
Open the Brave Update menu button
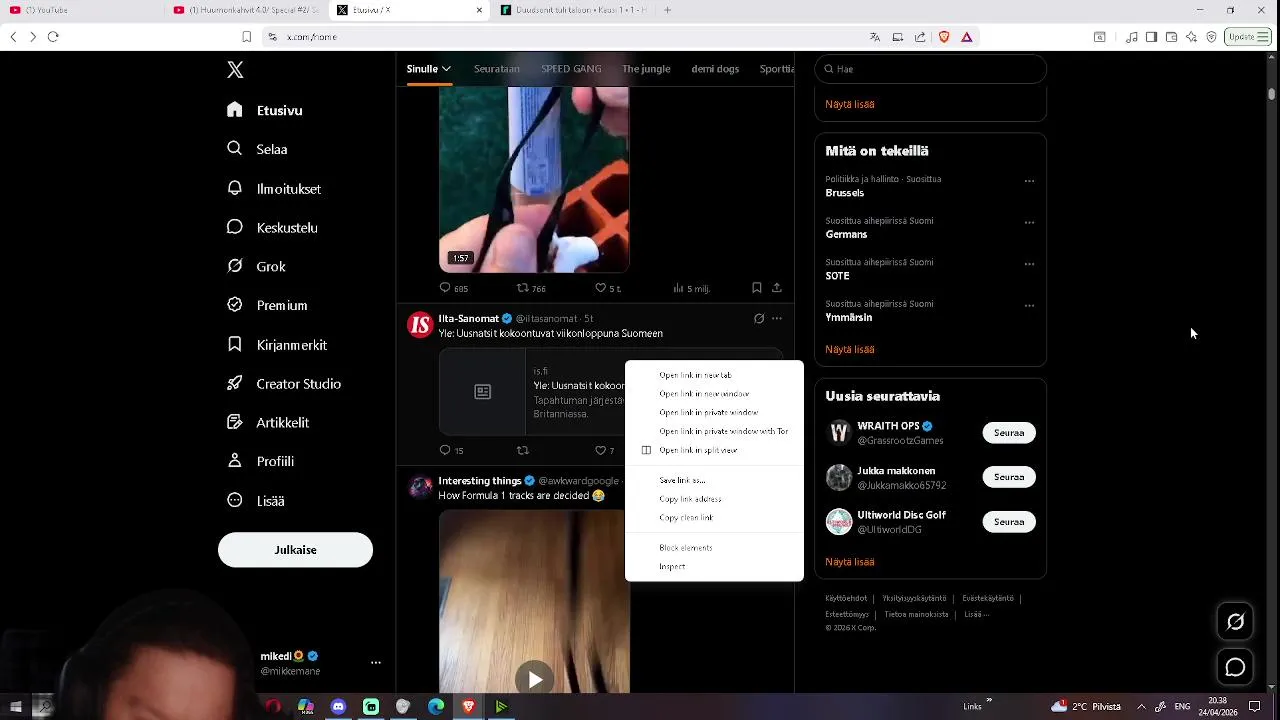click(x=1248, y=37)
